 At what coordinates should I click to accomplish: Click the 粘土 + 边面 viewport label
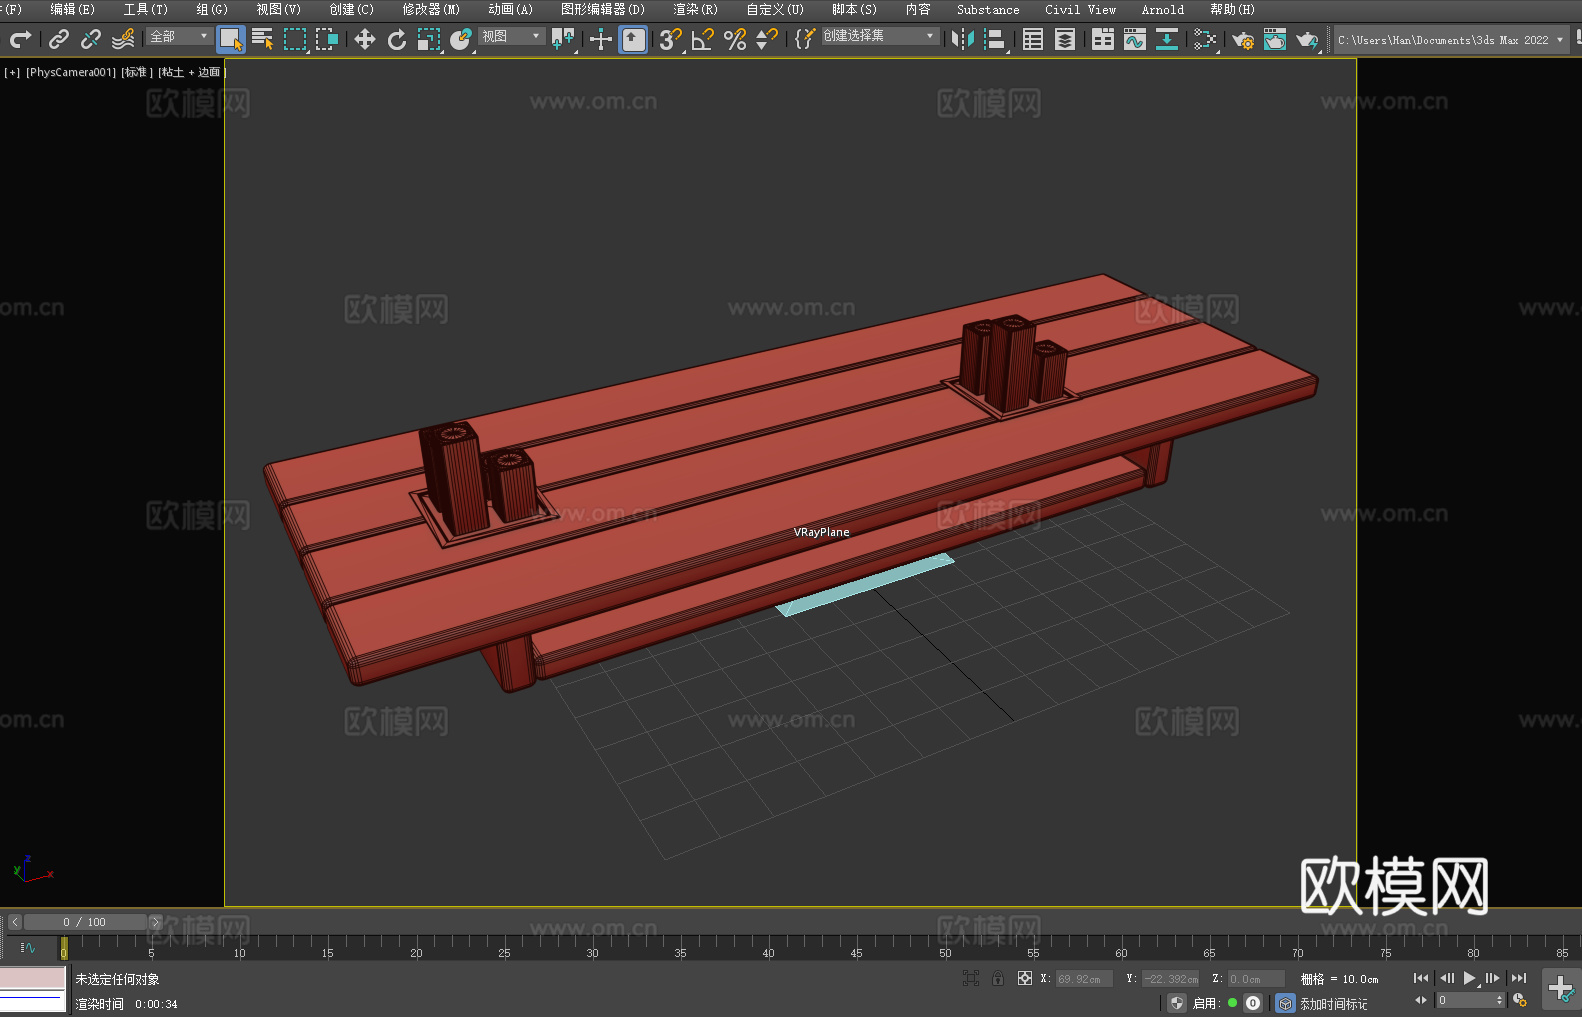pos(192,72)
